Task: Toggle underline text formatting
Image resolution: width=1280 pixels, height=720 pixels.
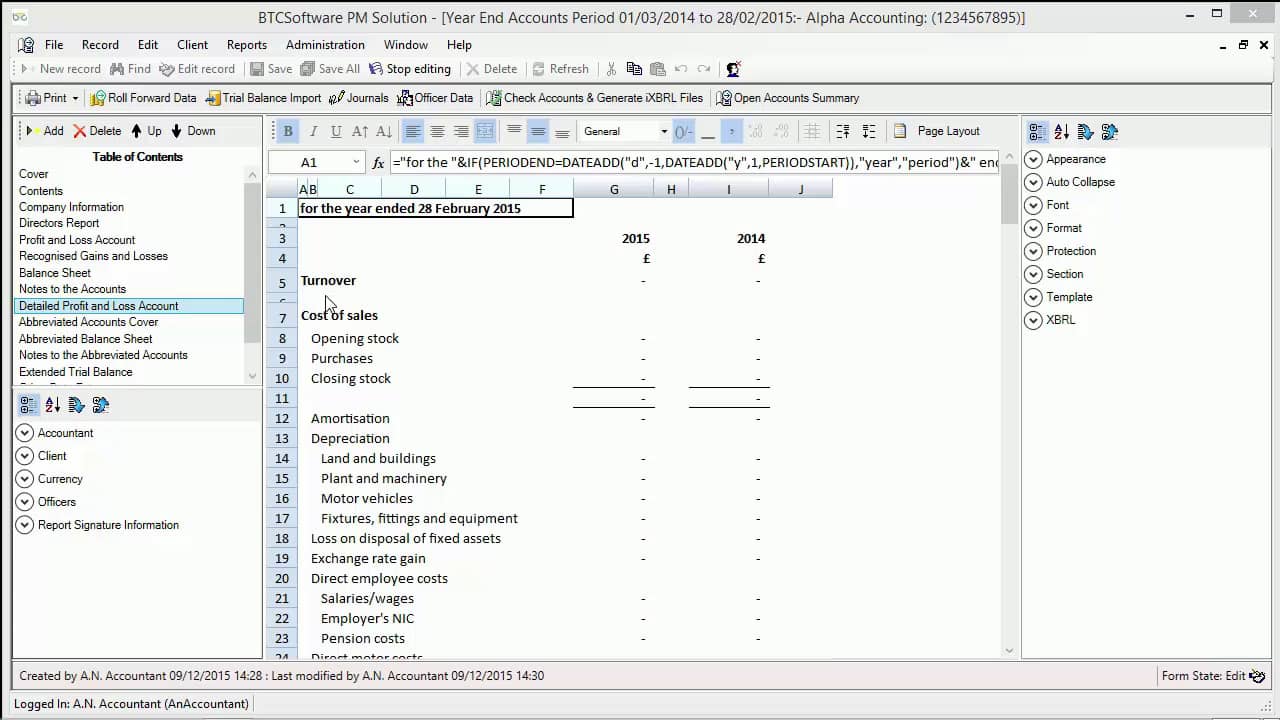Action: coord(336,131)
